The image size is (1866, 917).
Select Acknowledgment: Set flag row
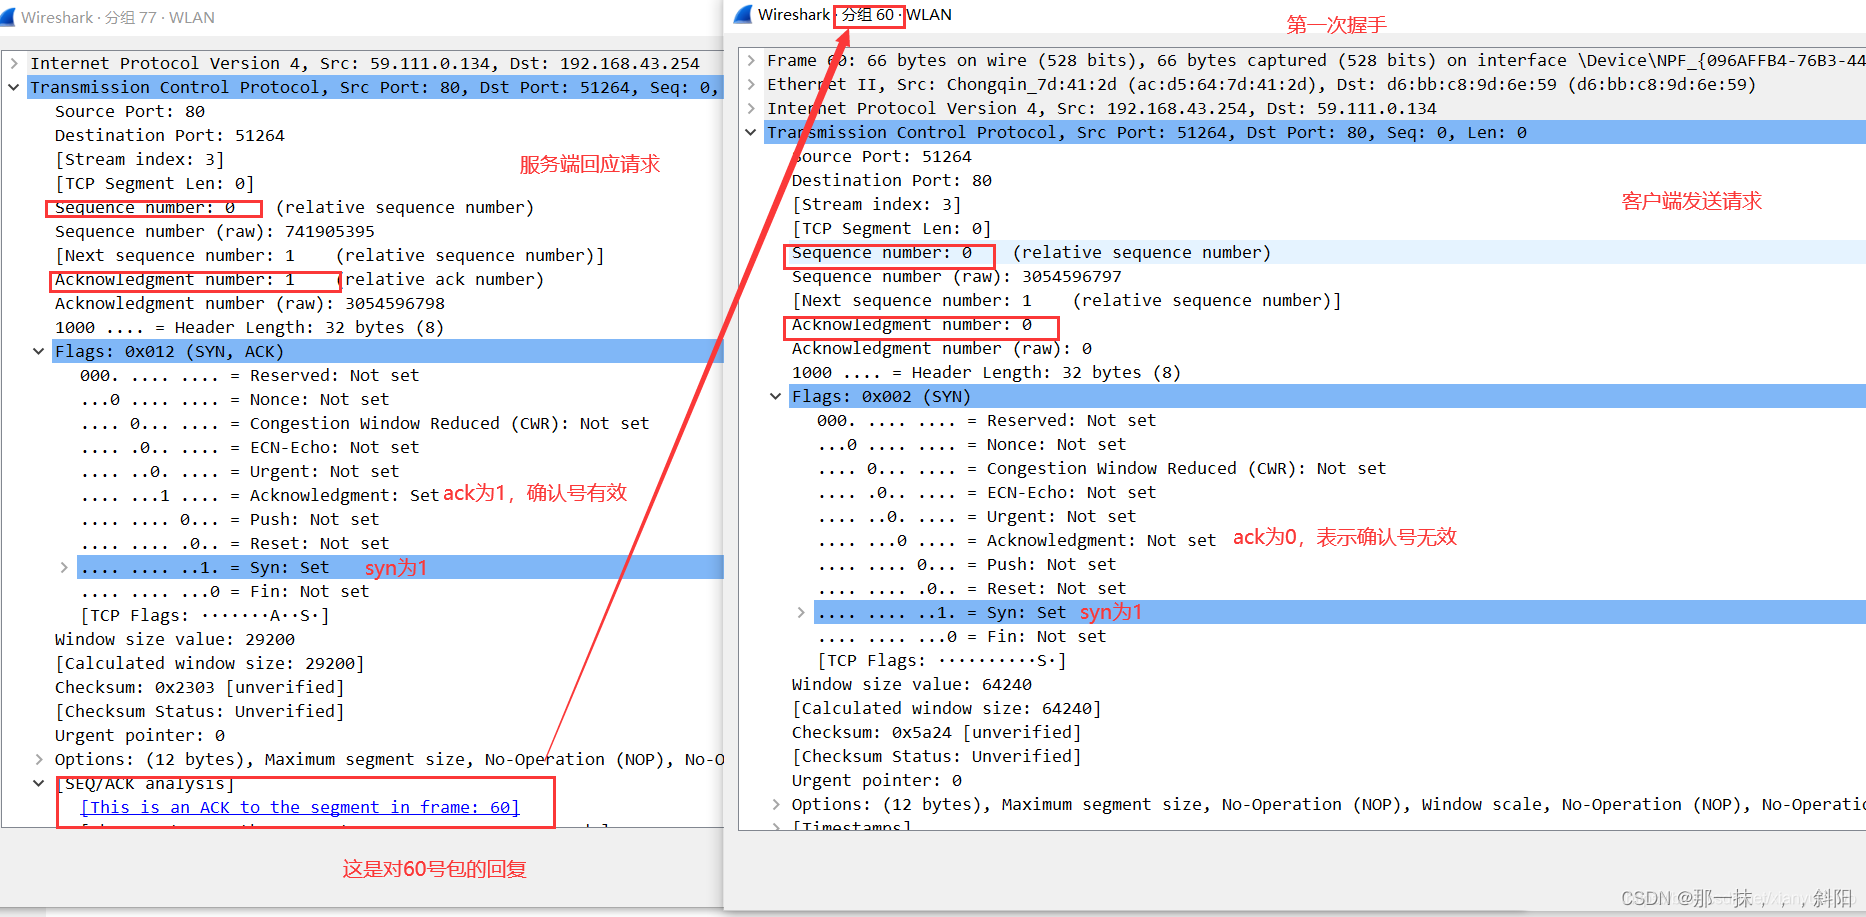click(x=260, y=495)
